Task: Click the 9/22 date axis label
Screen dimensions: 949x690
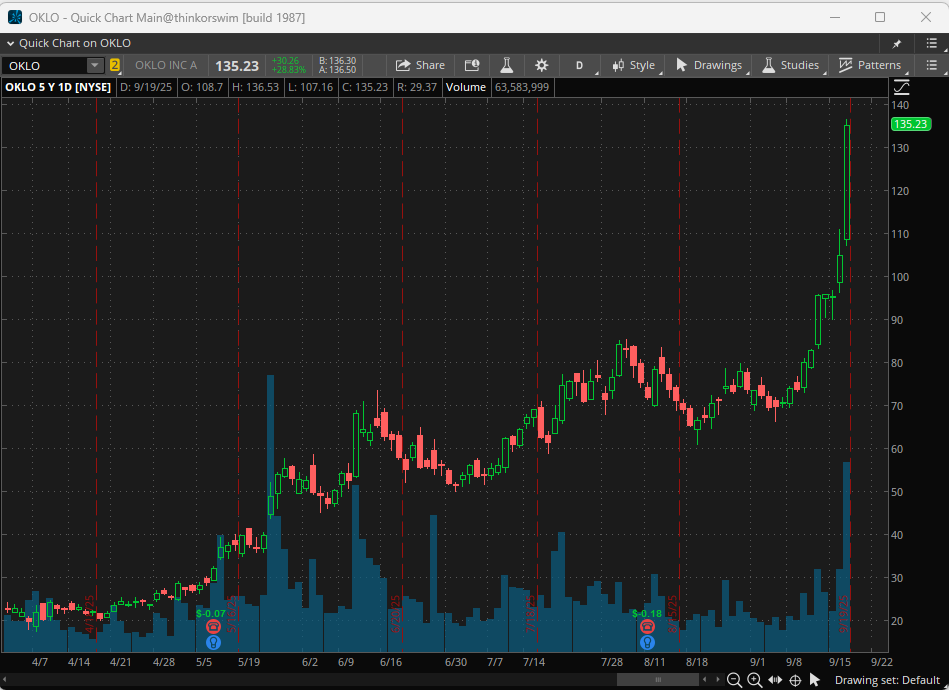Action: point(882,662)
